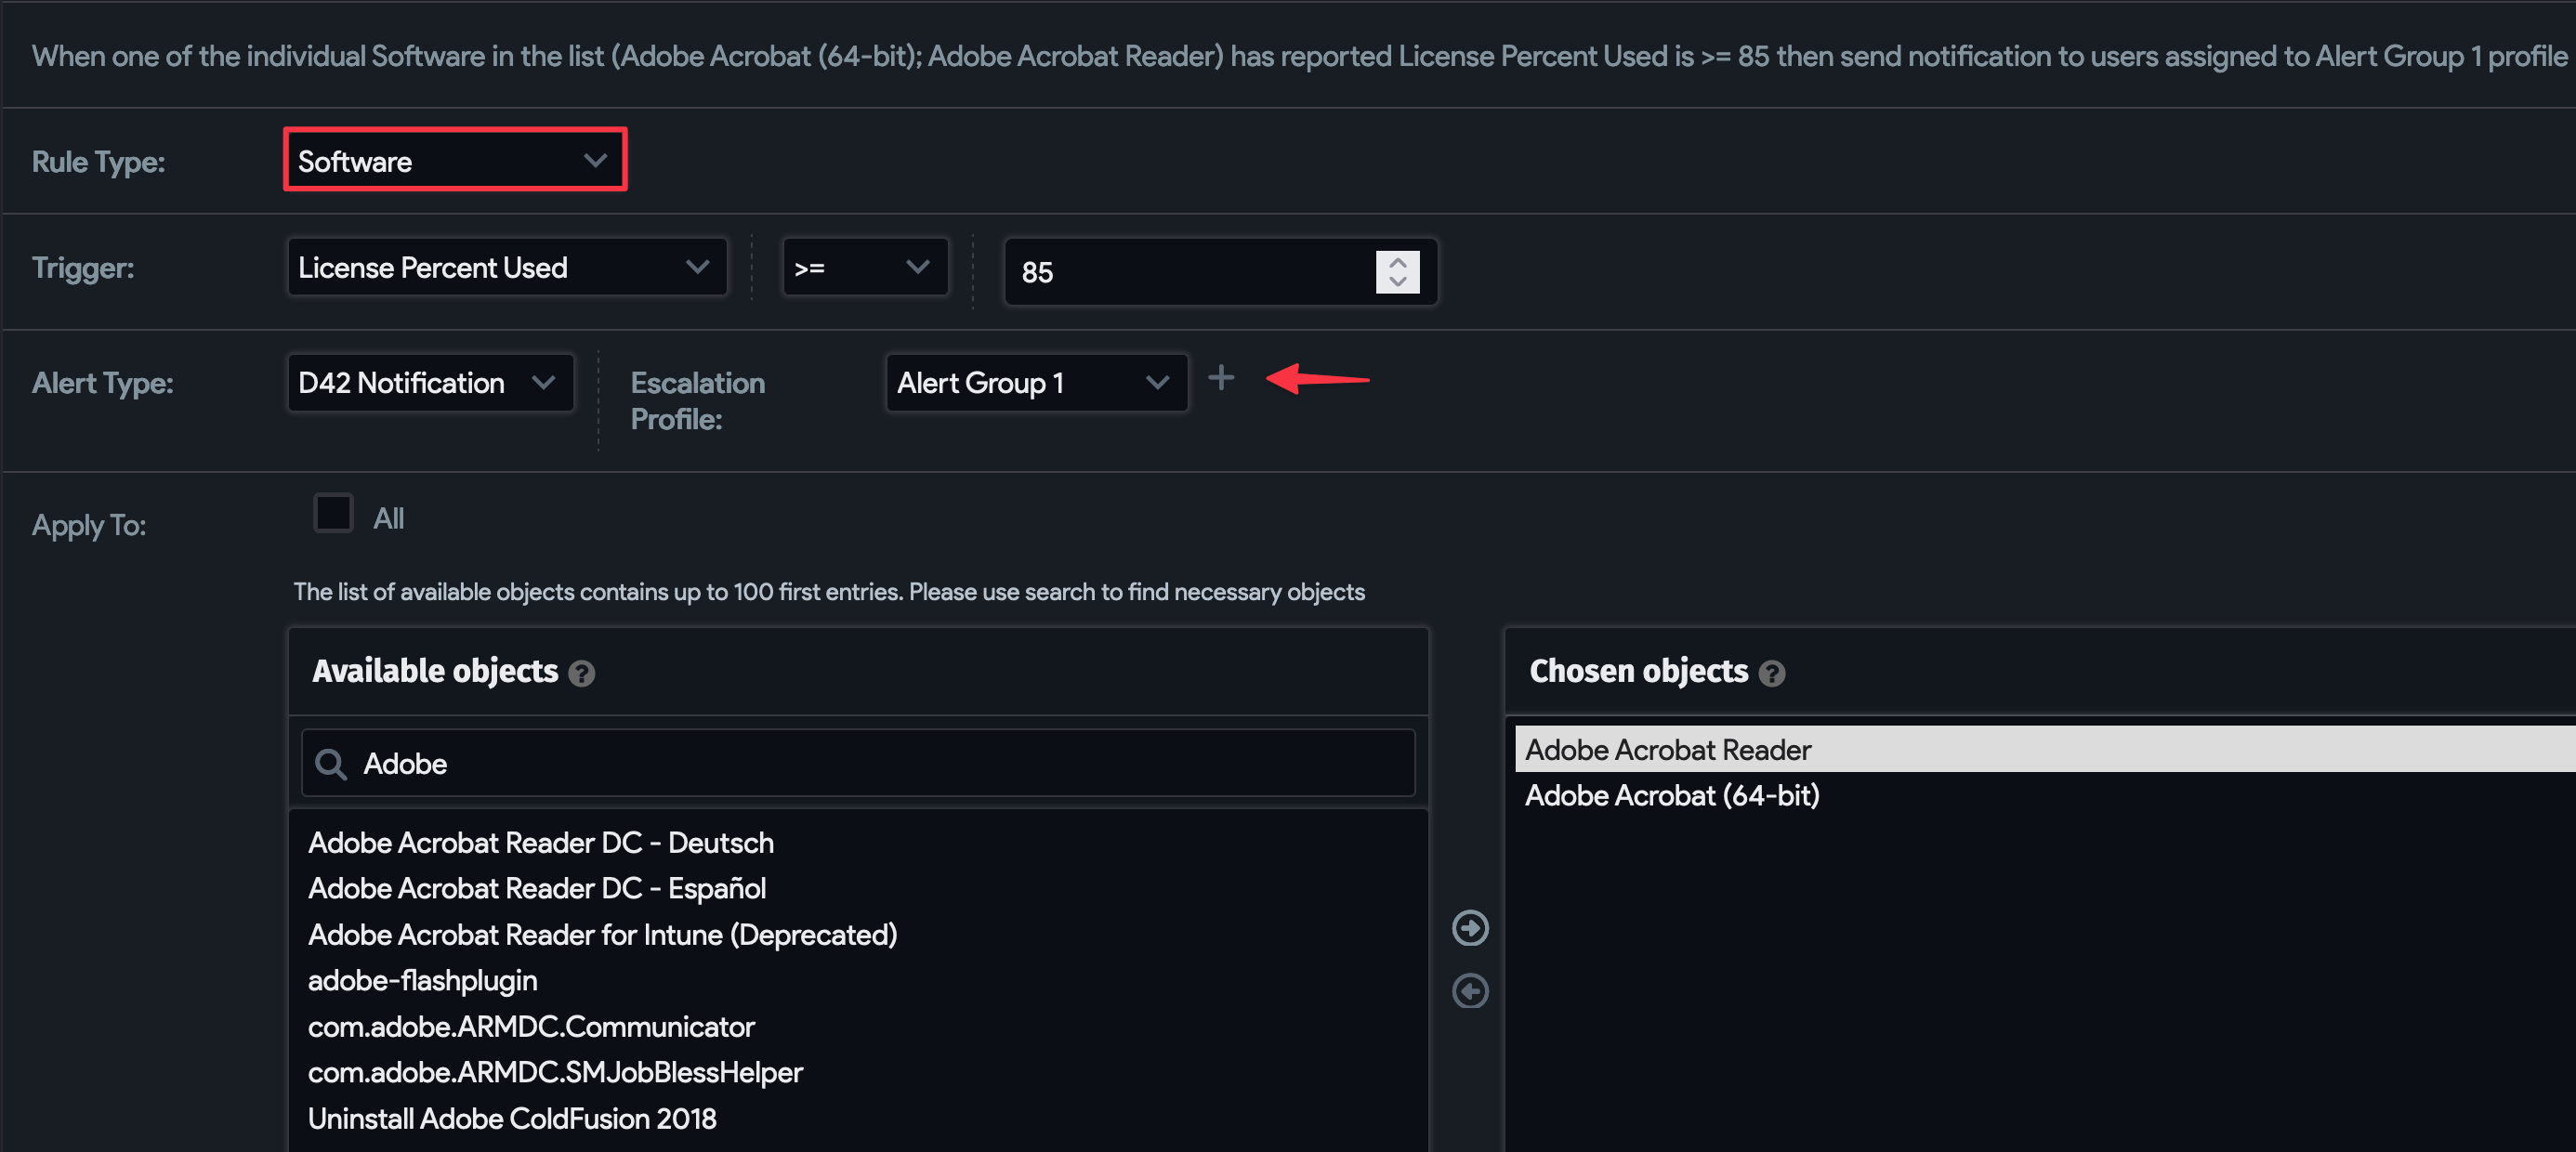
Task: Open the Rule Type Software dropdown
Action: [455, 160]
